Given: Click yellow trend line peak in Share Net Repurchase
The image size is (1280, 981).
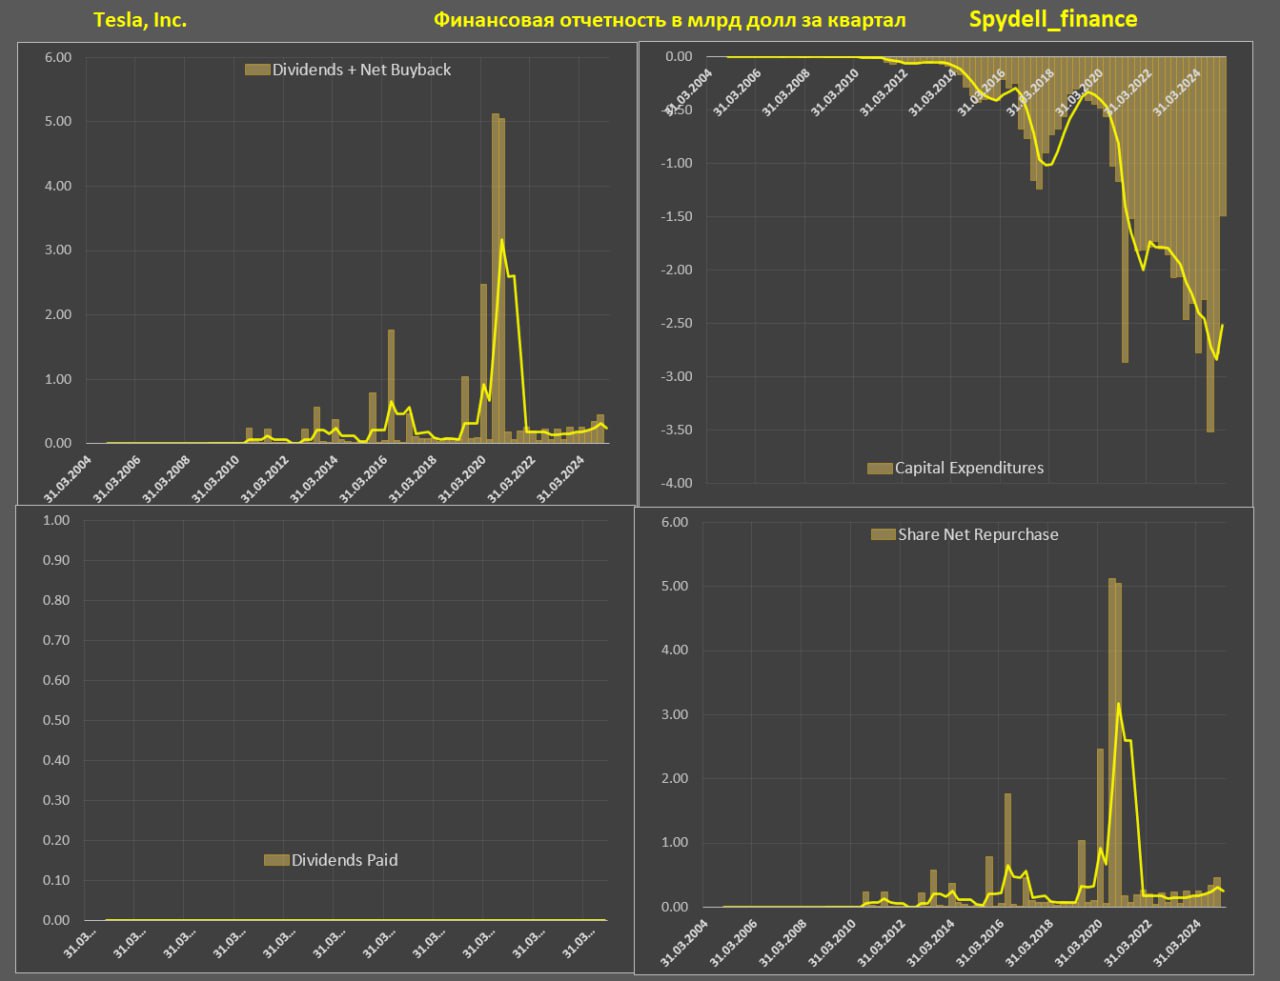Looking at the screenshot, I should click(1118, 705).
